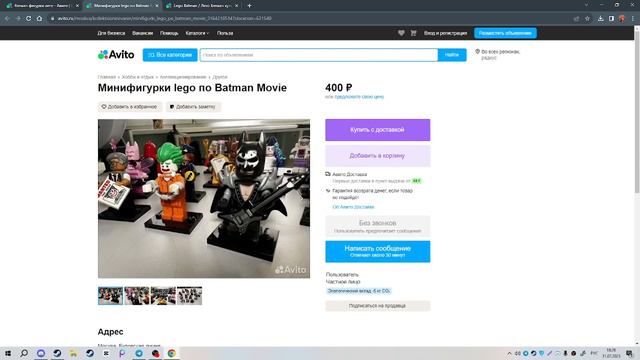This screenshot has height=360, width=640.
Task: Close the 'Минифигурки lego по Batman' tab
Action: 157,6
